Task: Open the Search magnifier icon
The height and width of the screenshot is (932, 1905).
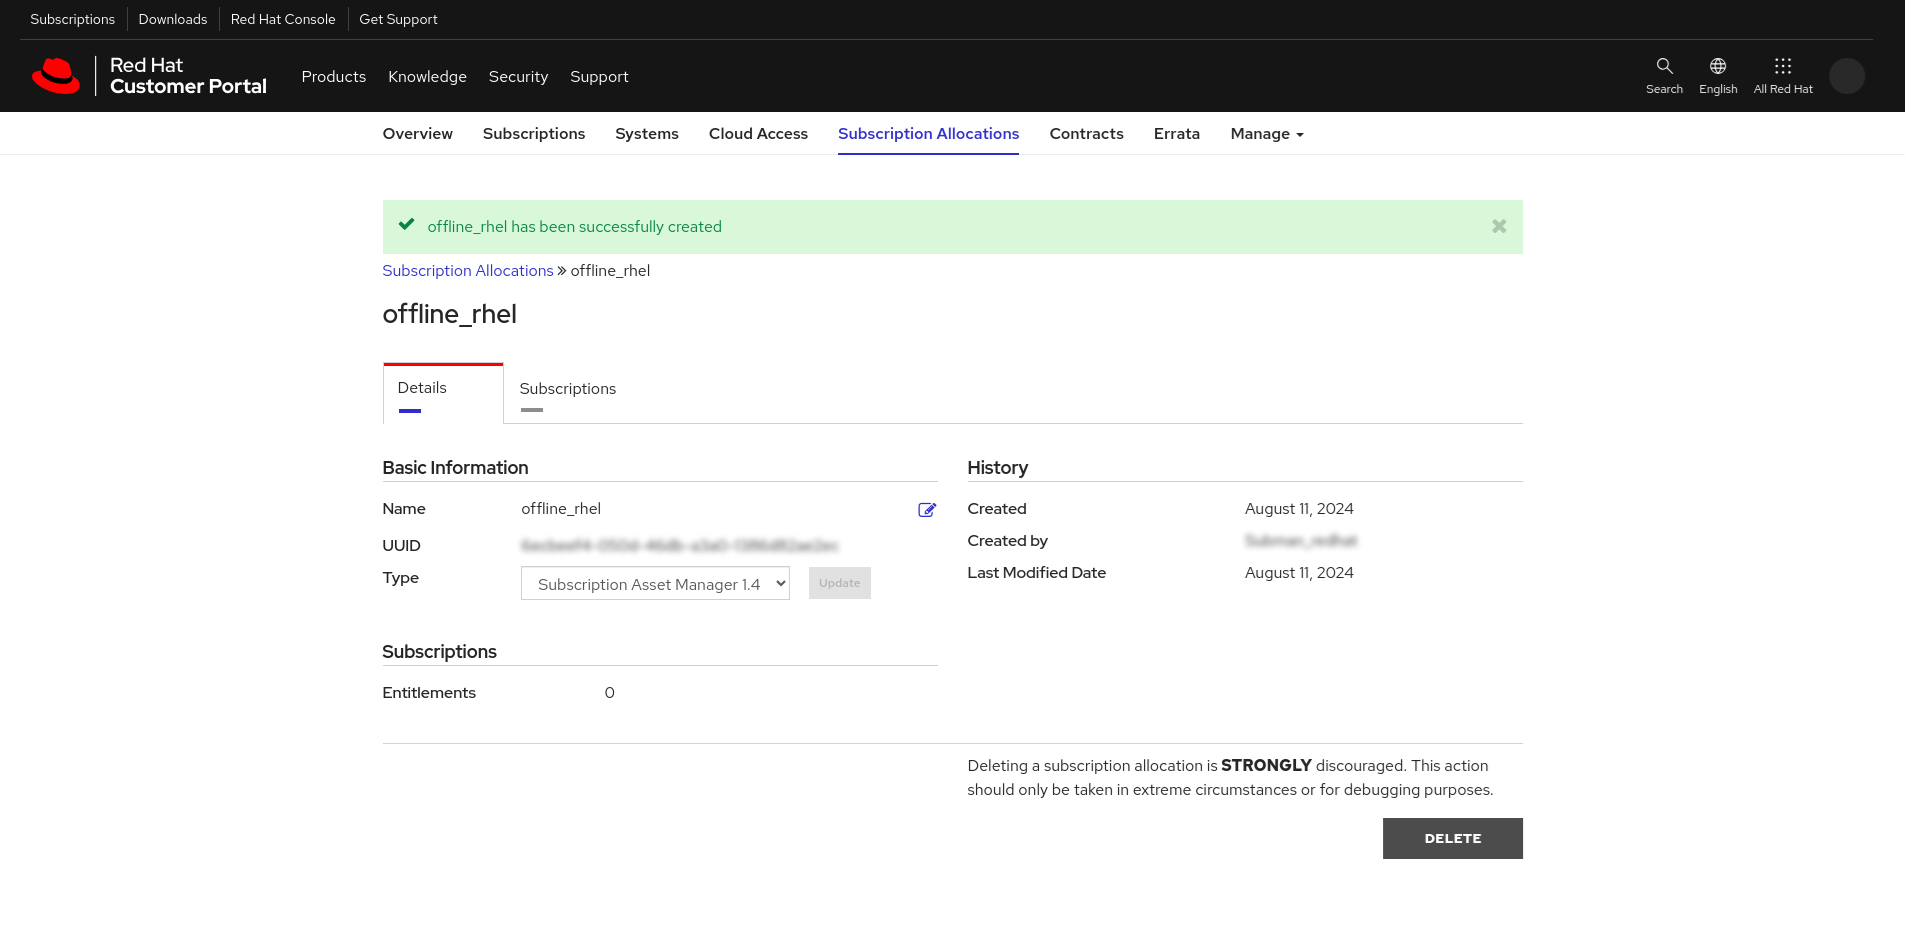Action: coord(1664,67)
